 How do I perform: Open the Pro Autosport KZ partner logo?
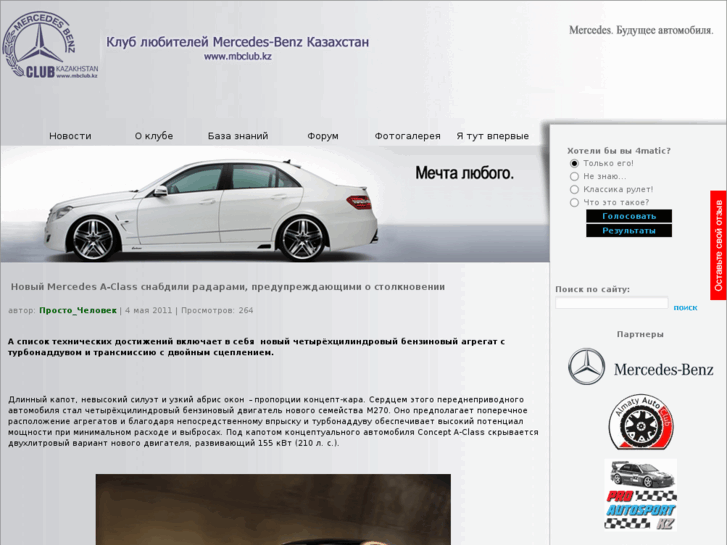640,495
